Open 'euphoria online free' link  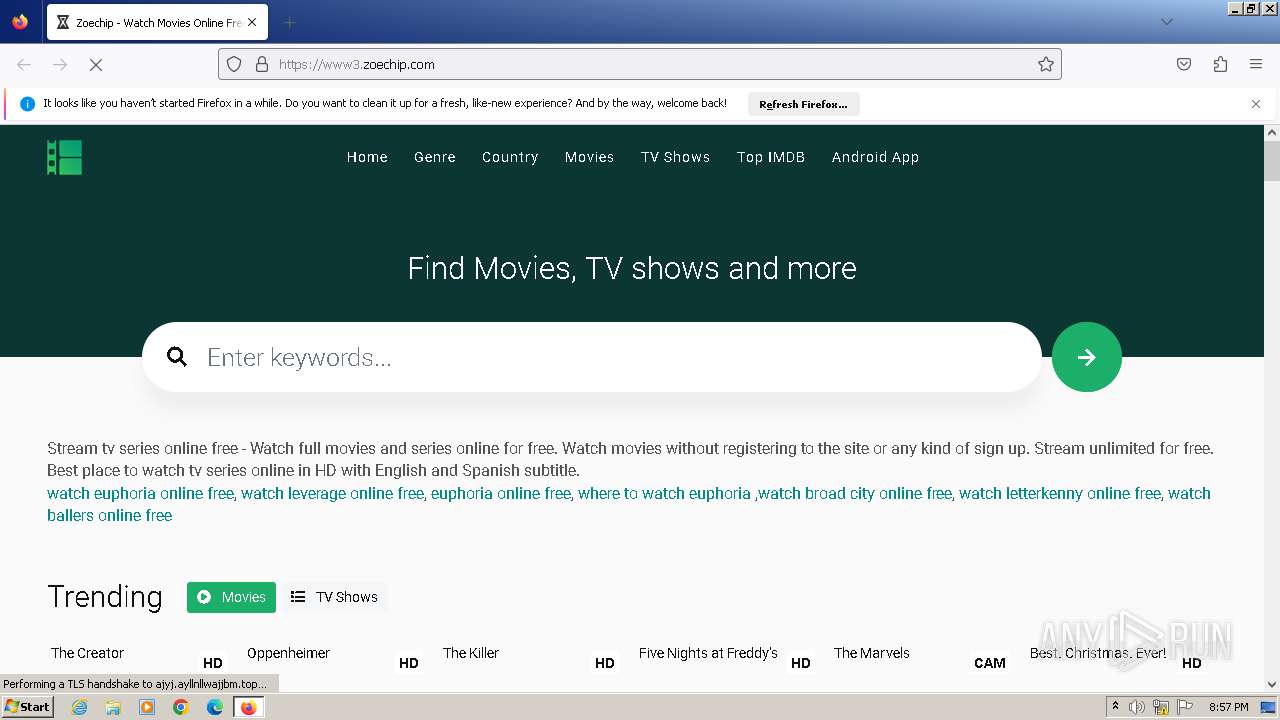click(501, 493)
